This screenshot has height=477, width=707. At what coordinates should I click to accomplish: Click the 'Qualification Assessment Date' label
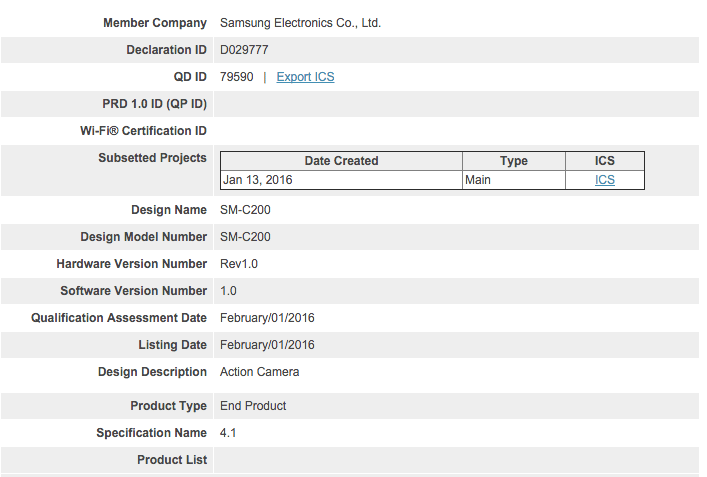(x=119, y=318)
